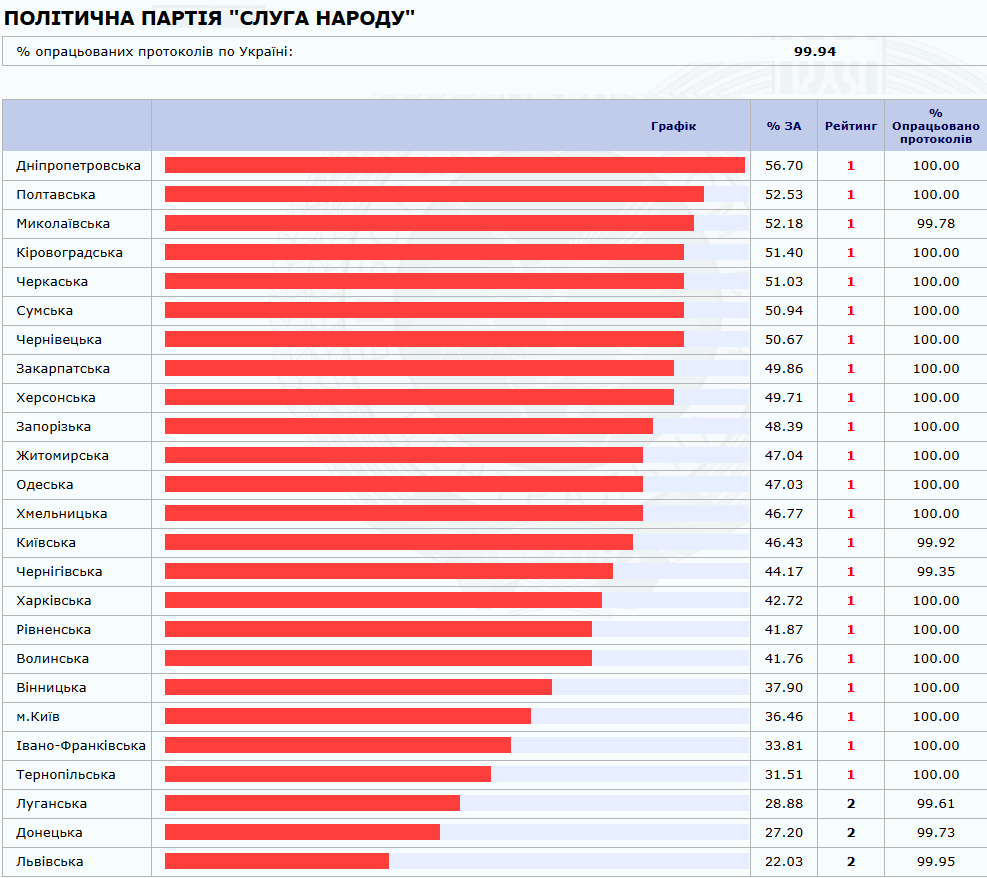
Task: Select the 33.81 percentage value
Action: pyautogui.click(x=784, y=745)
